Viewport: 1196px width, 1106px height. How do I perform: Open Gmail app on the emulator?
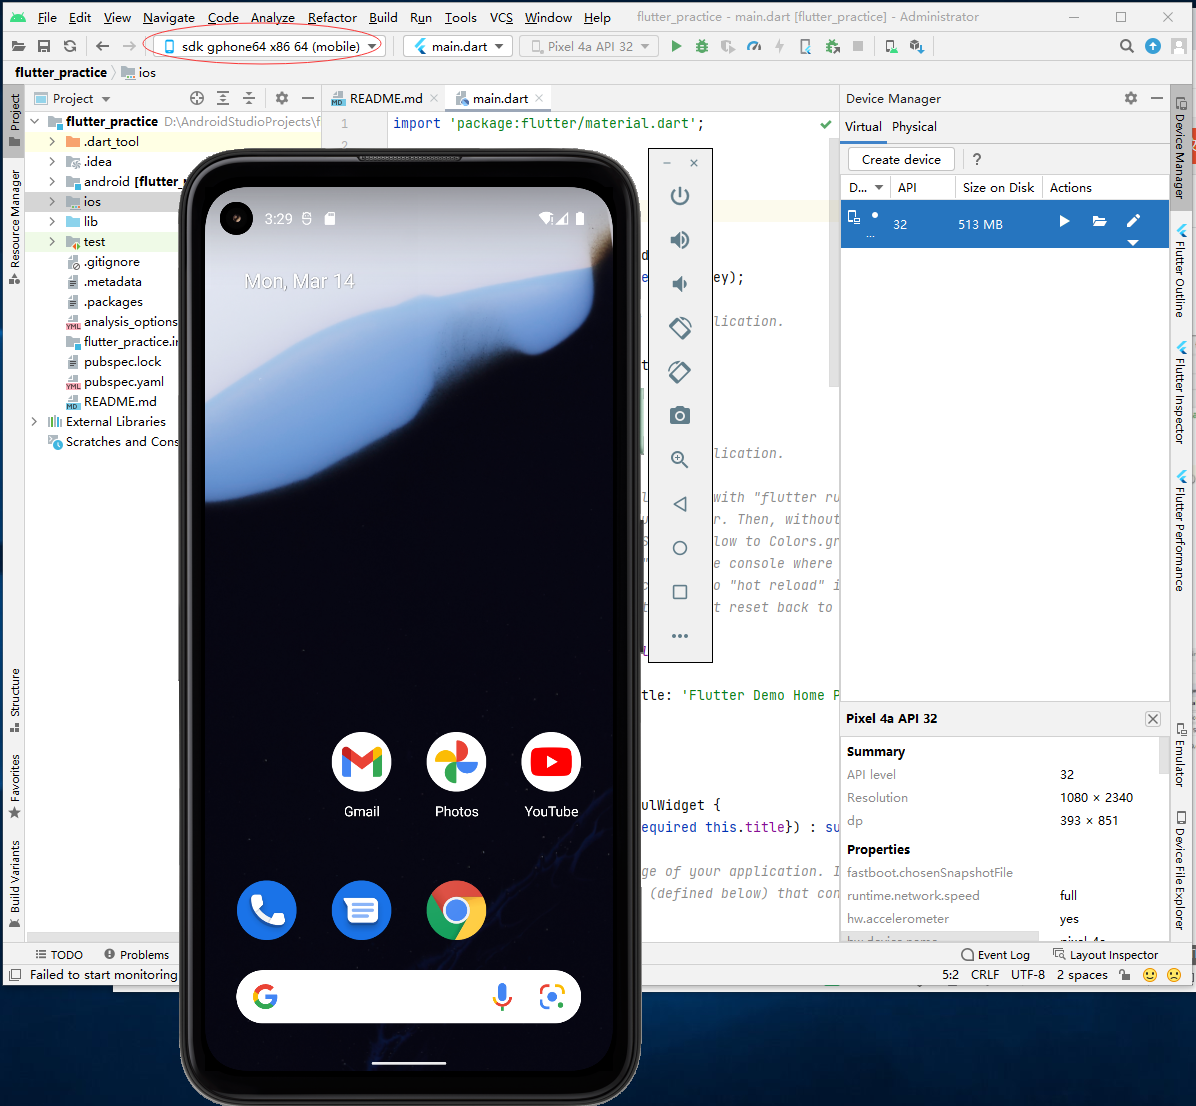click(362, 776)
